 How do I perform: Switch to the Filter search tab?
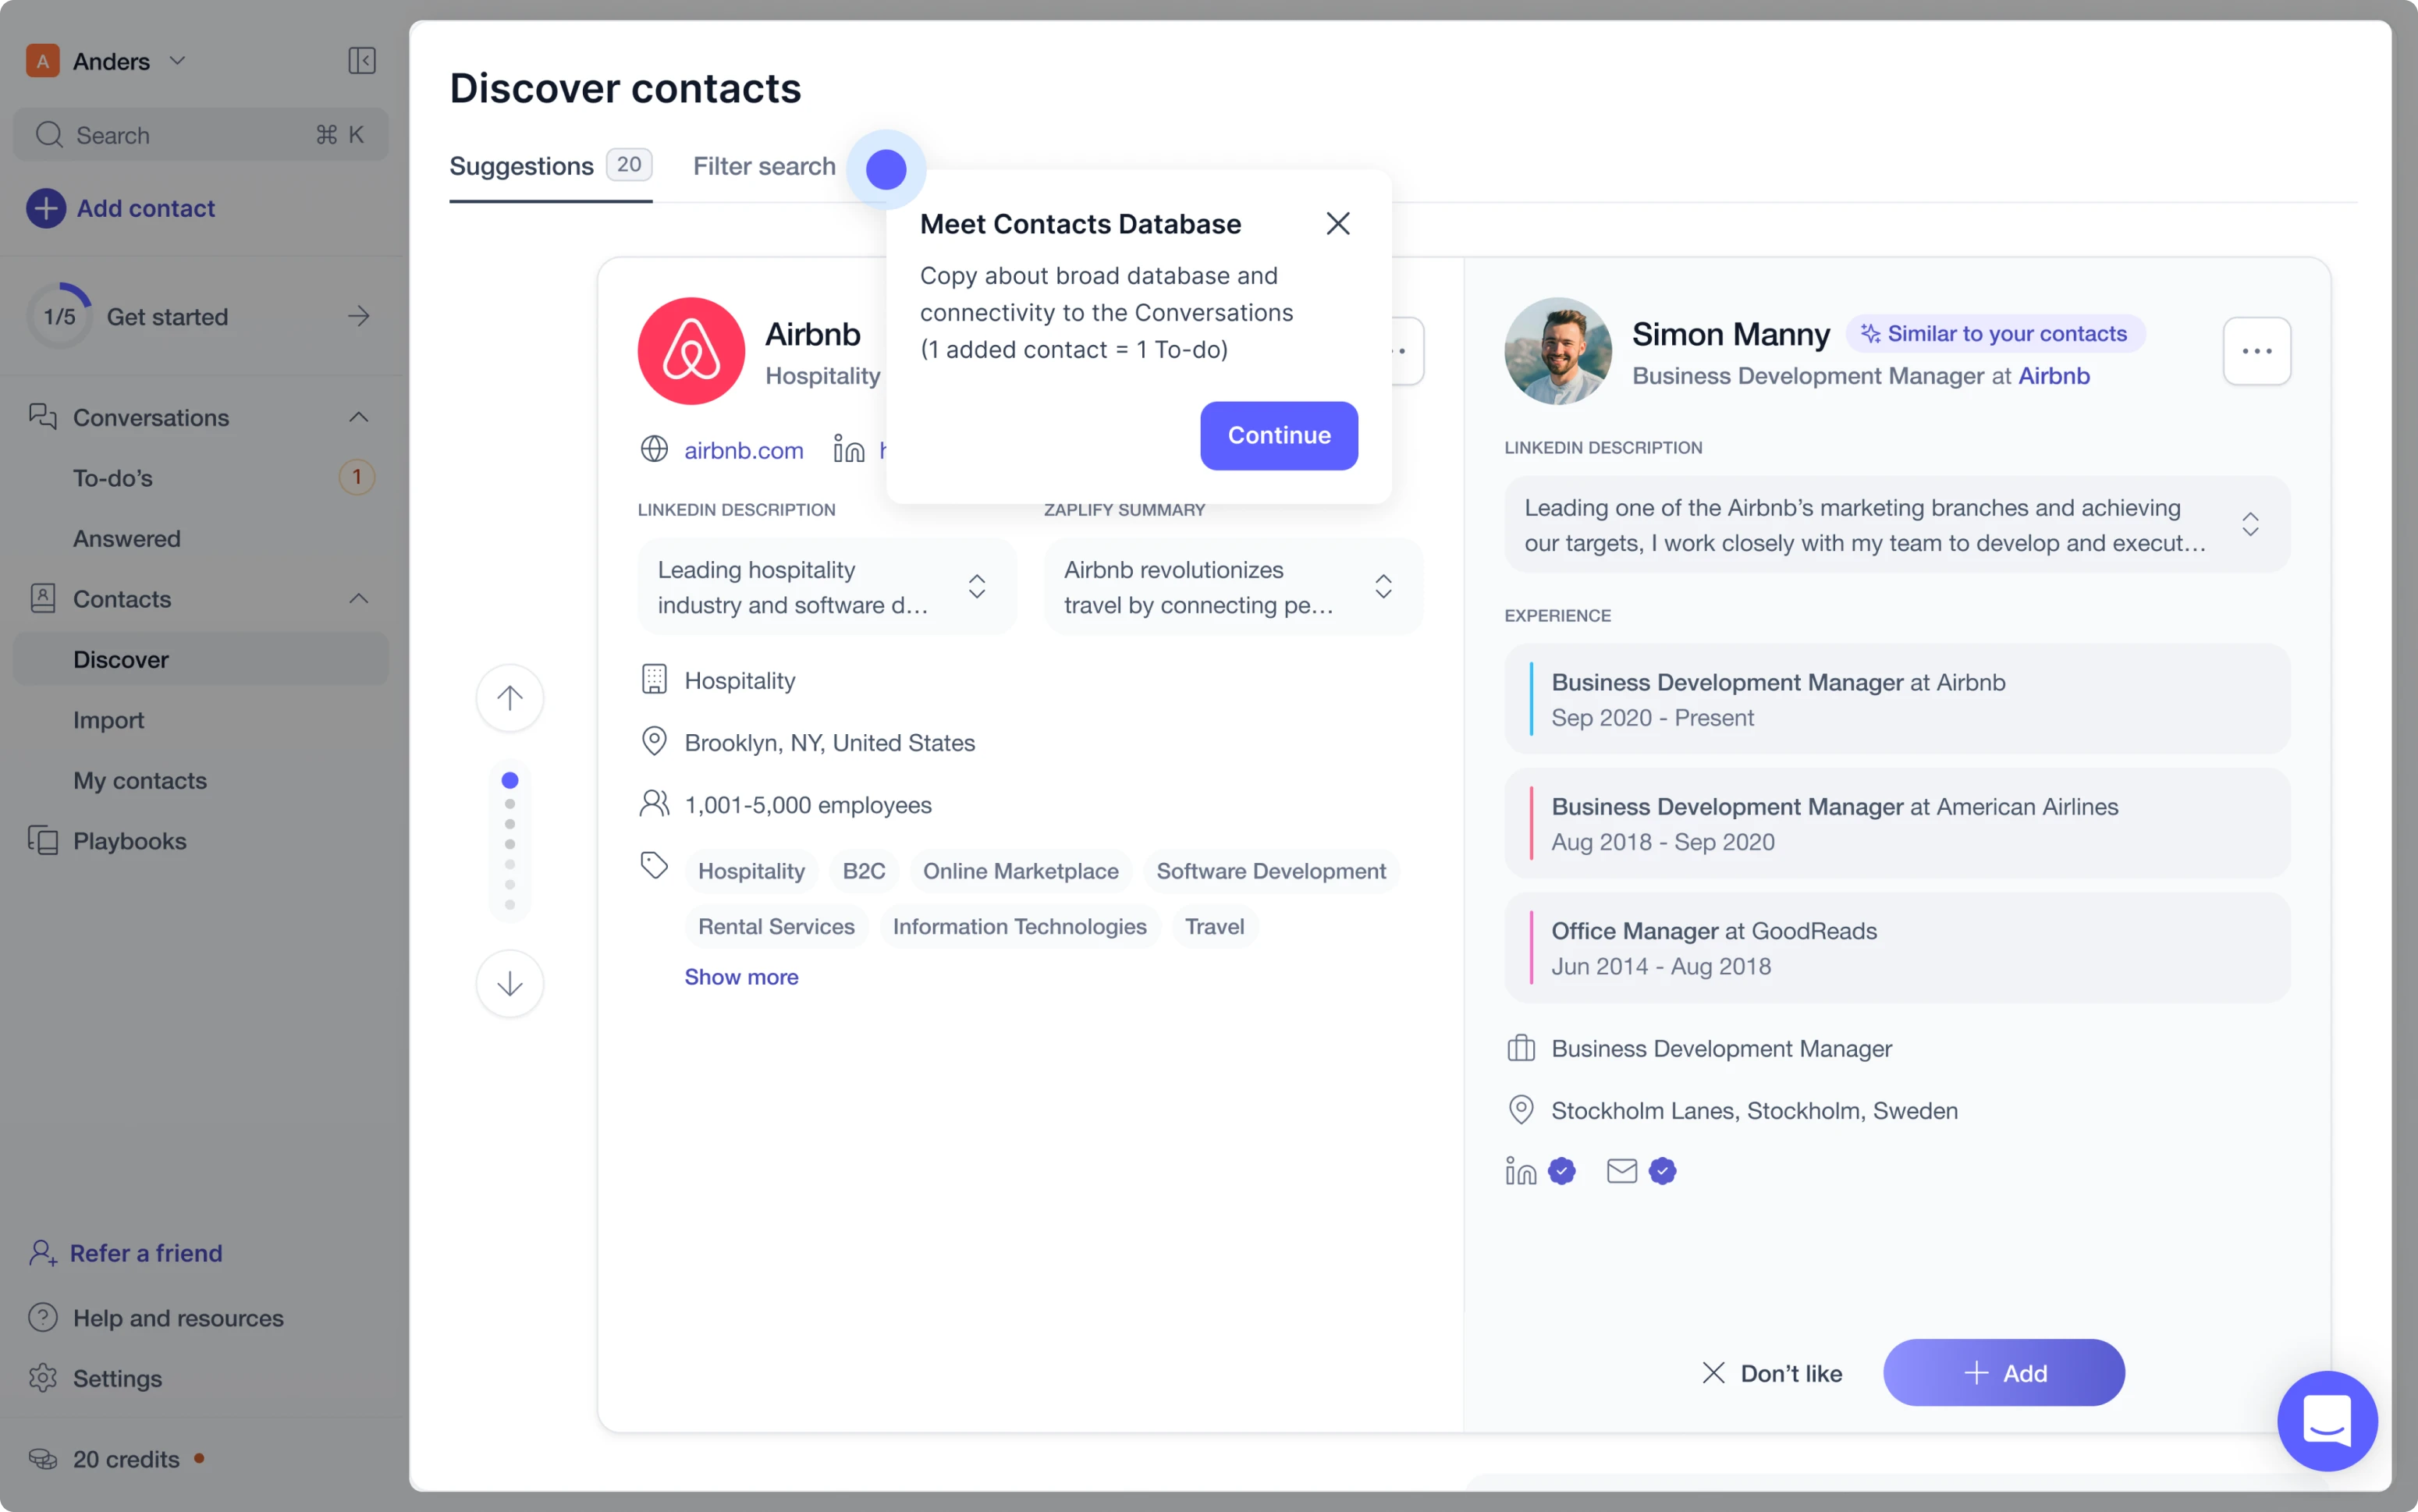click(763, 166)
